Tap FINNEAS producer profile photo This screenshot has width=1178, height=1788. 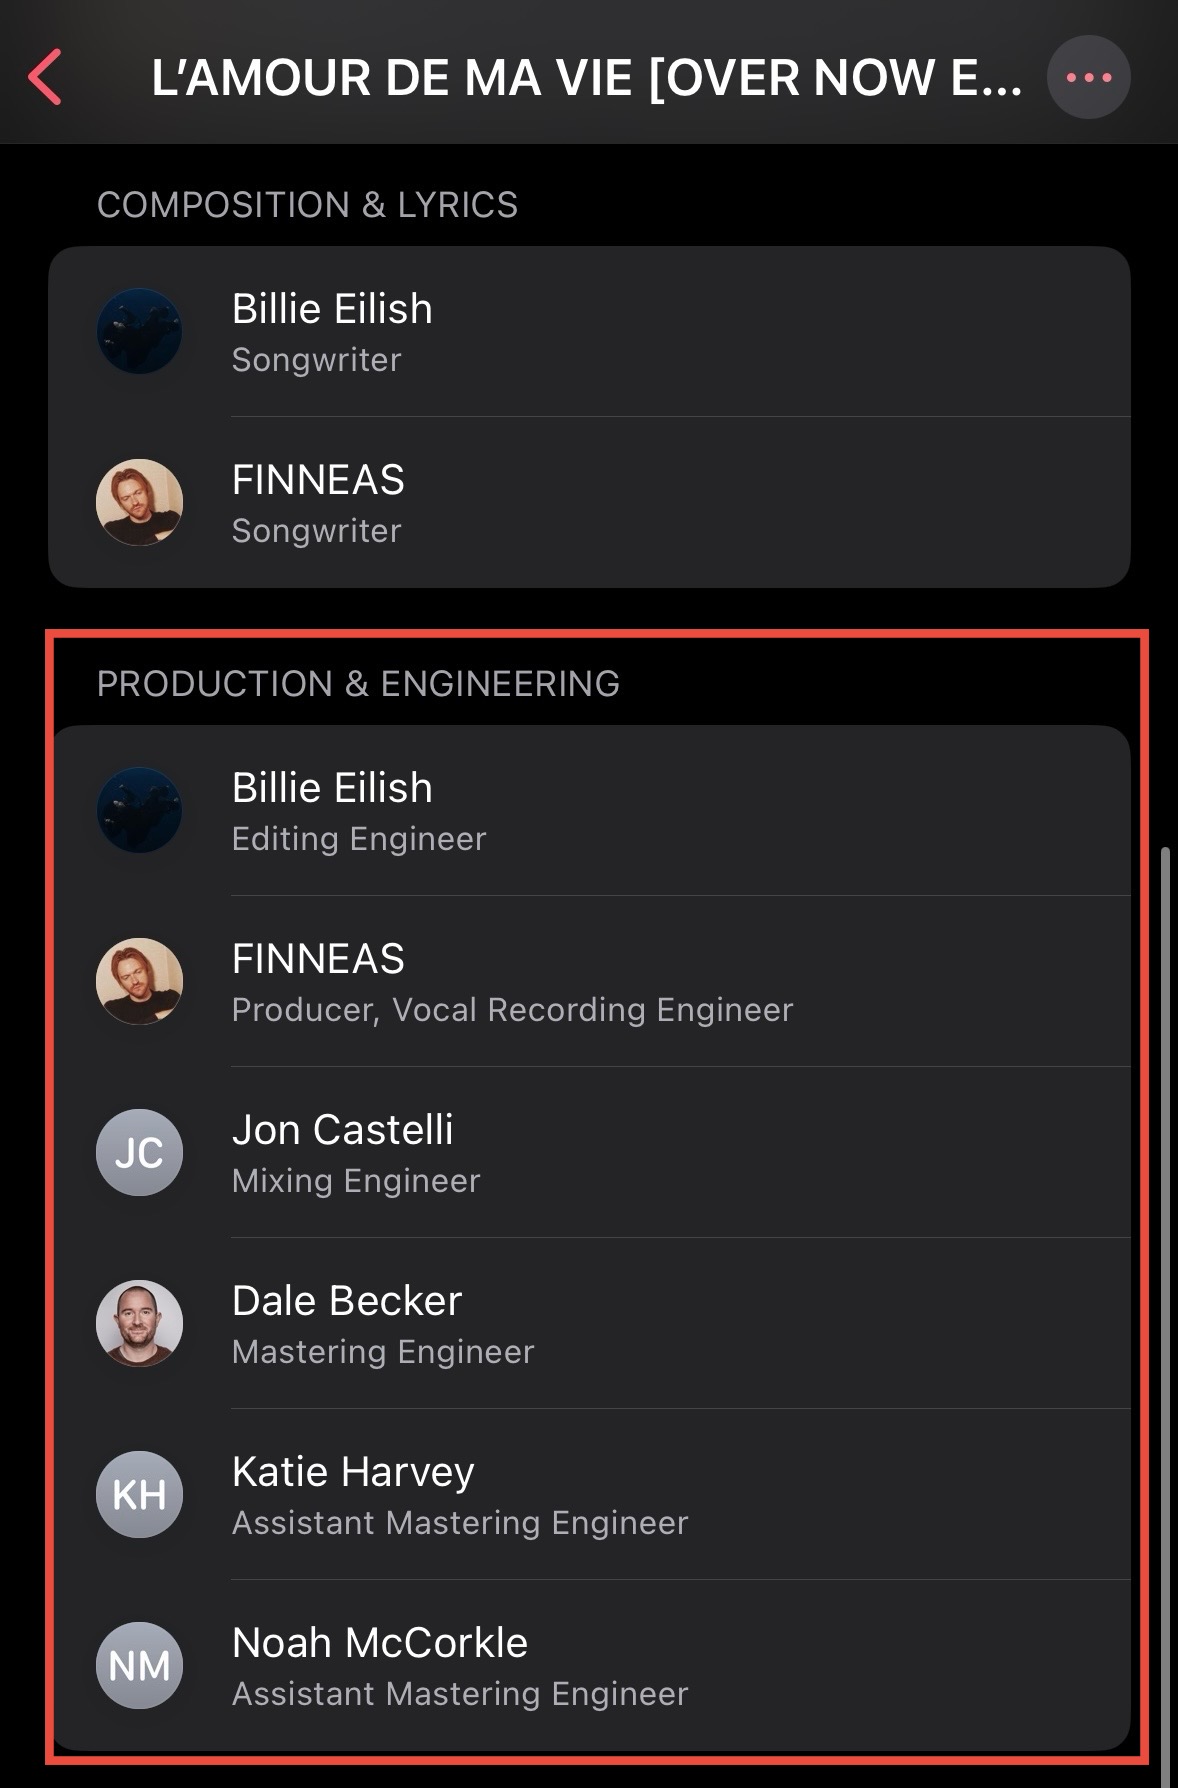click(139, 981)
